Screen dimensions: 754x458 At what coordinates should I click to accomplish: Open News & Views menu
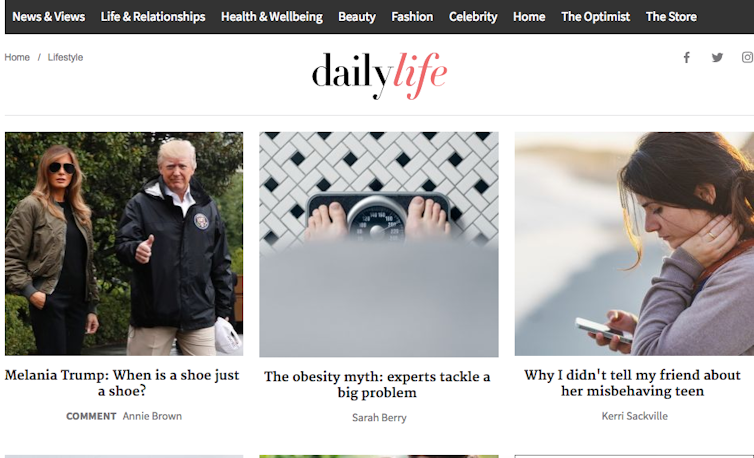click(x=49, y=17)
